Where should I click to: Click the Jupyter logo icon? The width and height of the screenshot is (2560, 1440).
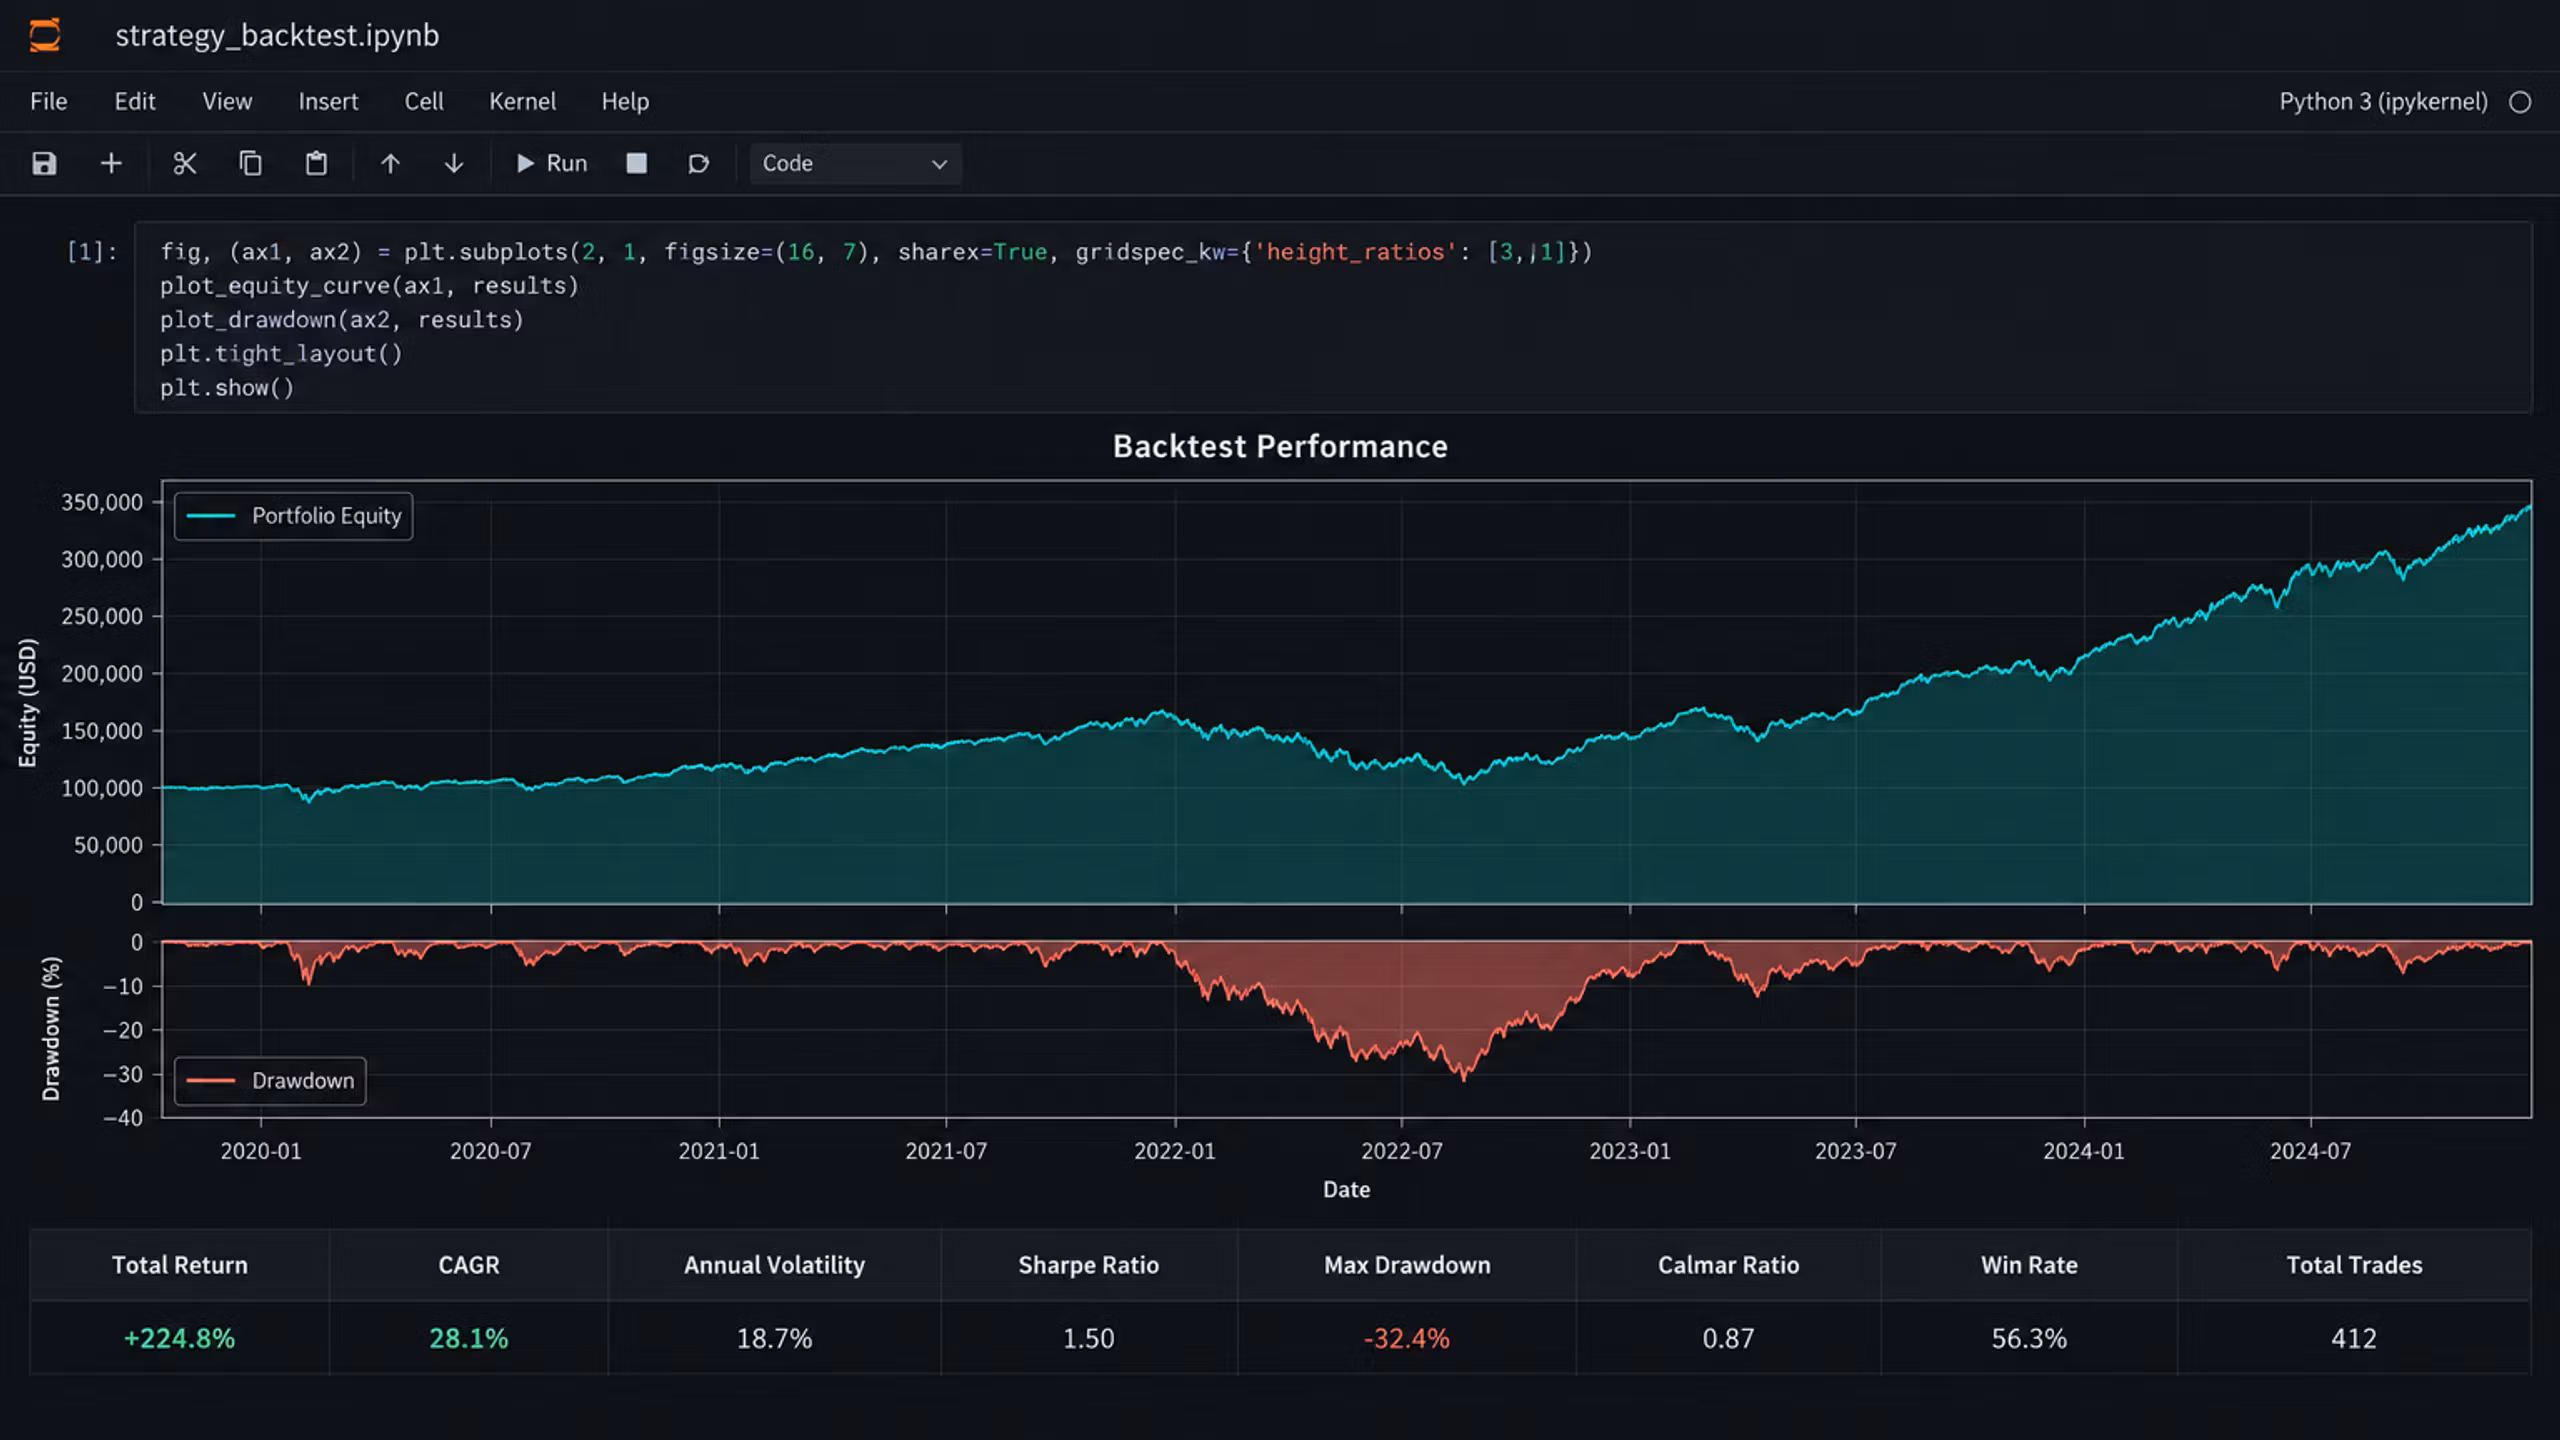(x=45, y=35)
